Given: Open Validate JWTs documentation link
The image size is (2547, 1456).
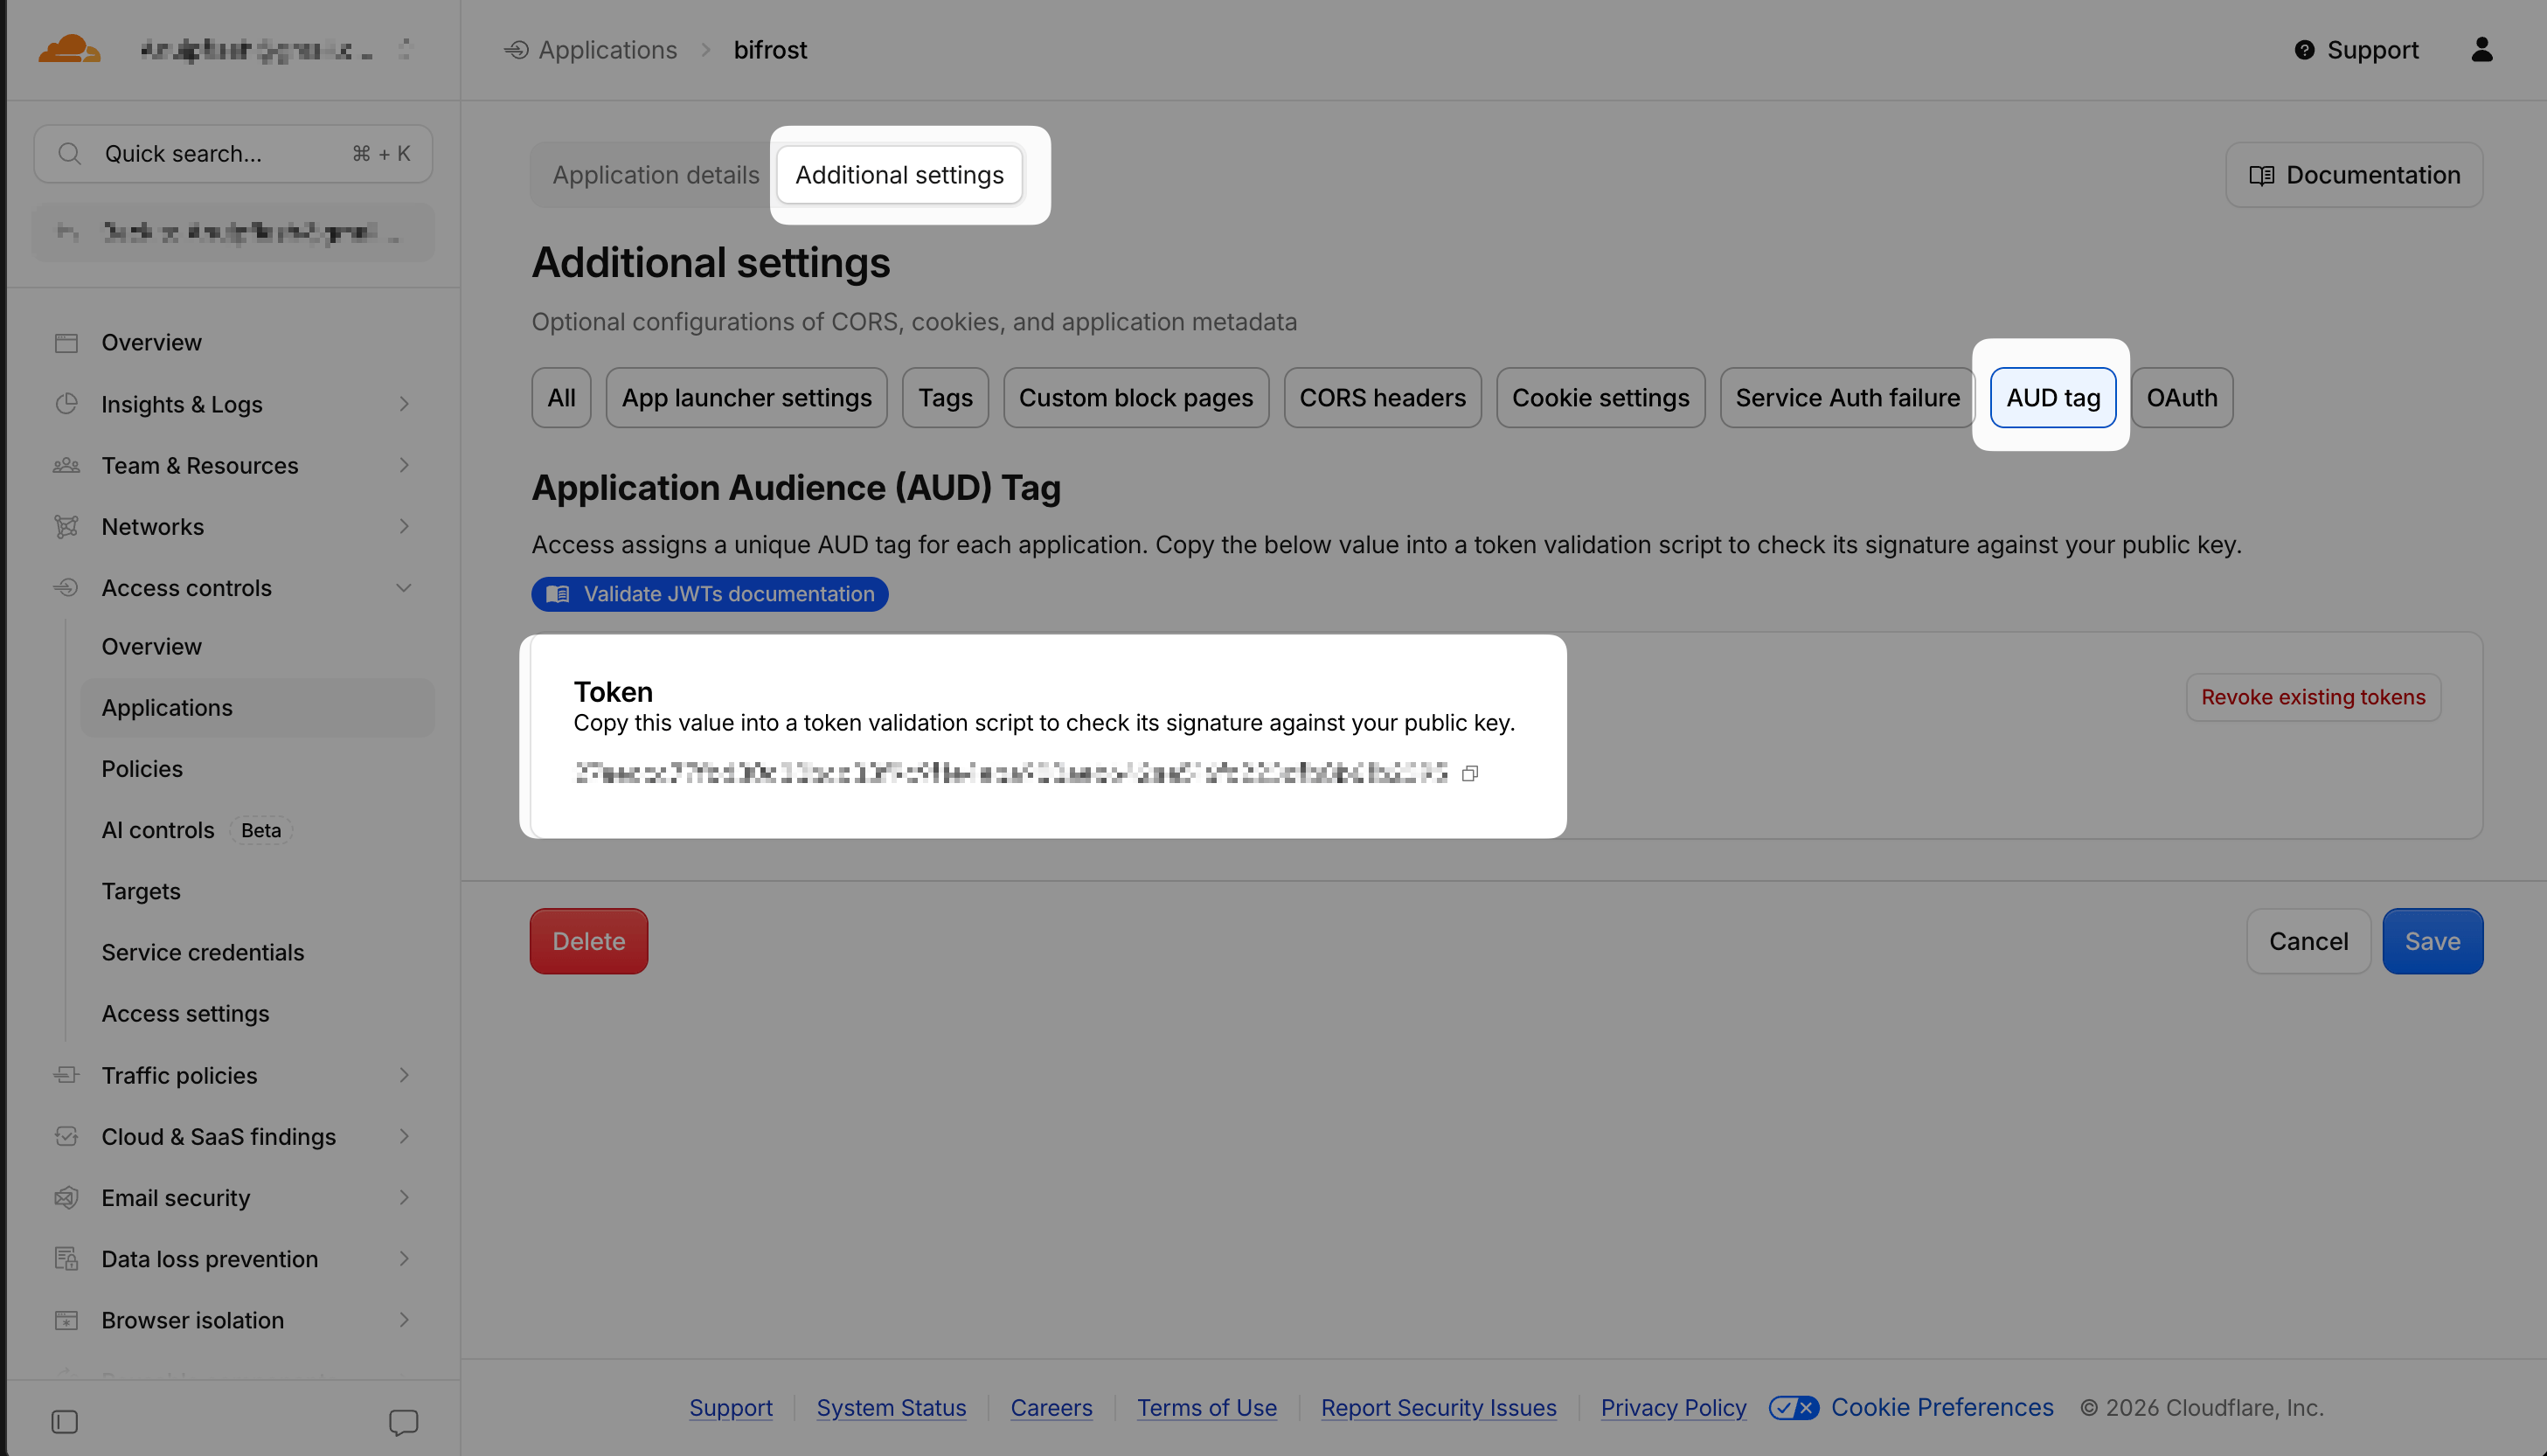Looking at the screenshot, I should click(x=710, y=594).
